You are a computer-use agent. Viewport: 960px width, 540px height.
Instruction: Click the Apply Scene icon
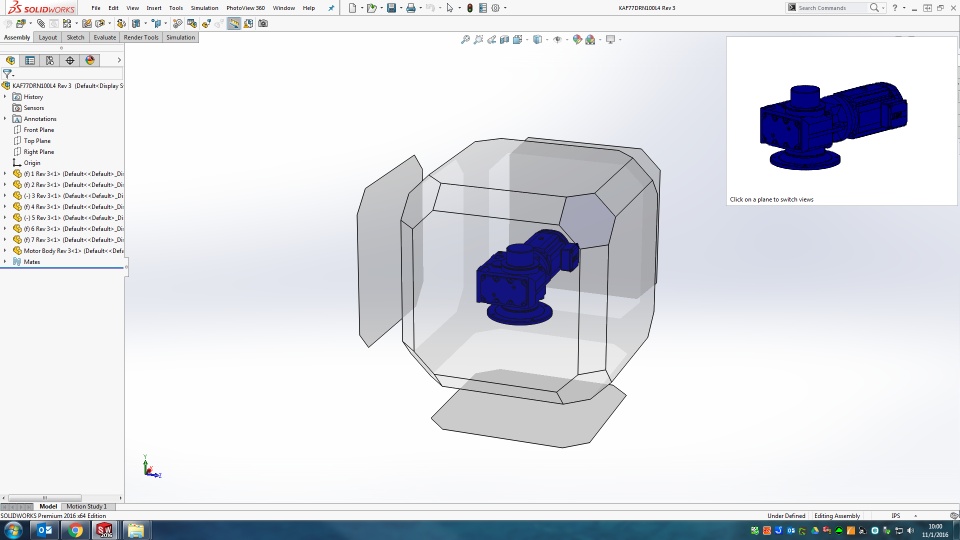click(x=590, y=39)
